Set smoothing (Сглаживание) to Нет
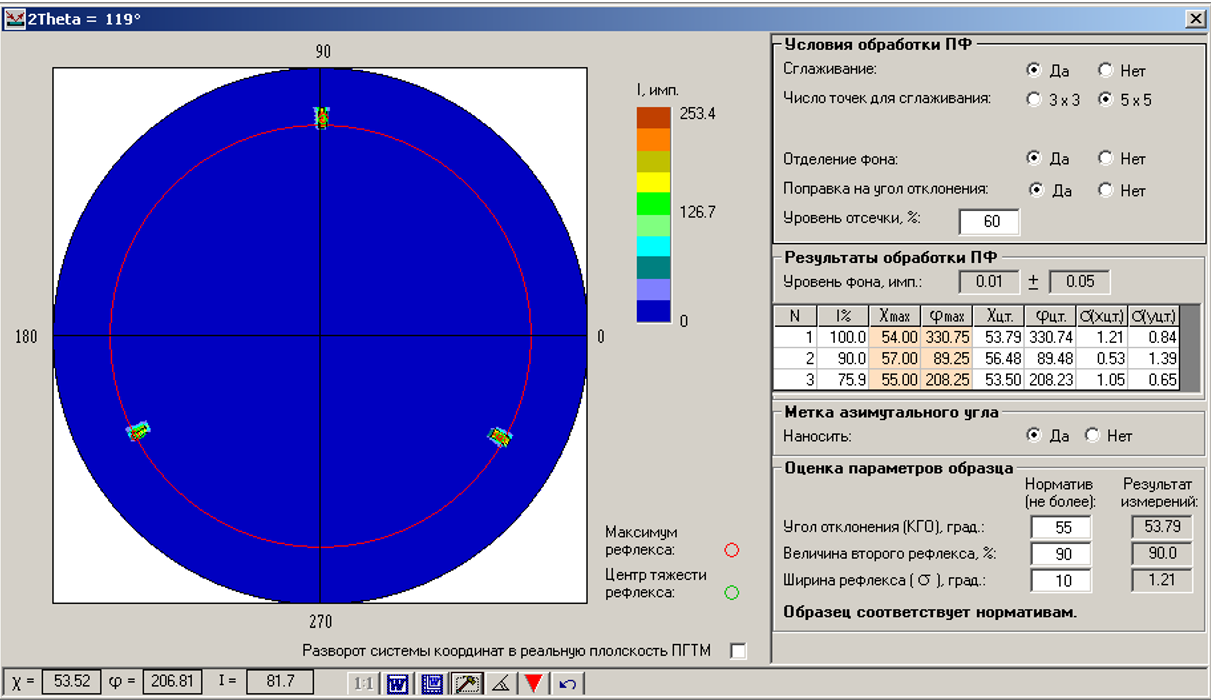The height and width of the screenshot is (700, 1212). (x=1105, y=71)
